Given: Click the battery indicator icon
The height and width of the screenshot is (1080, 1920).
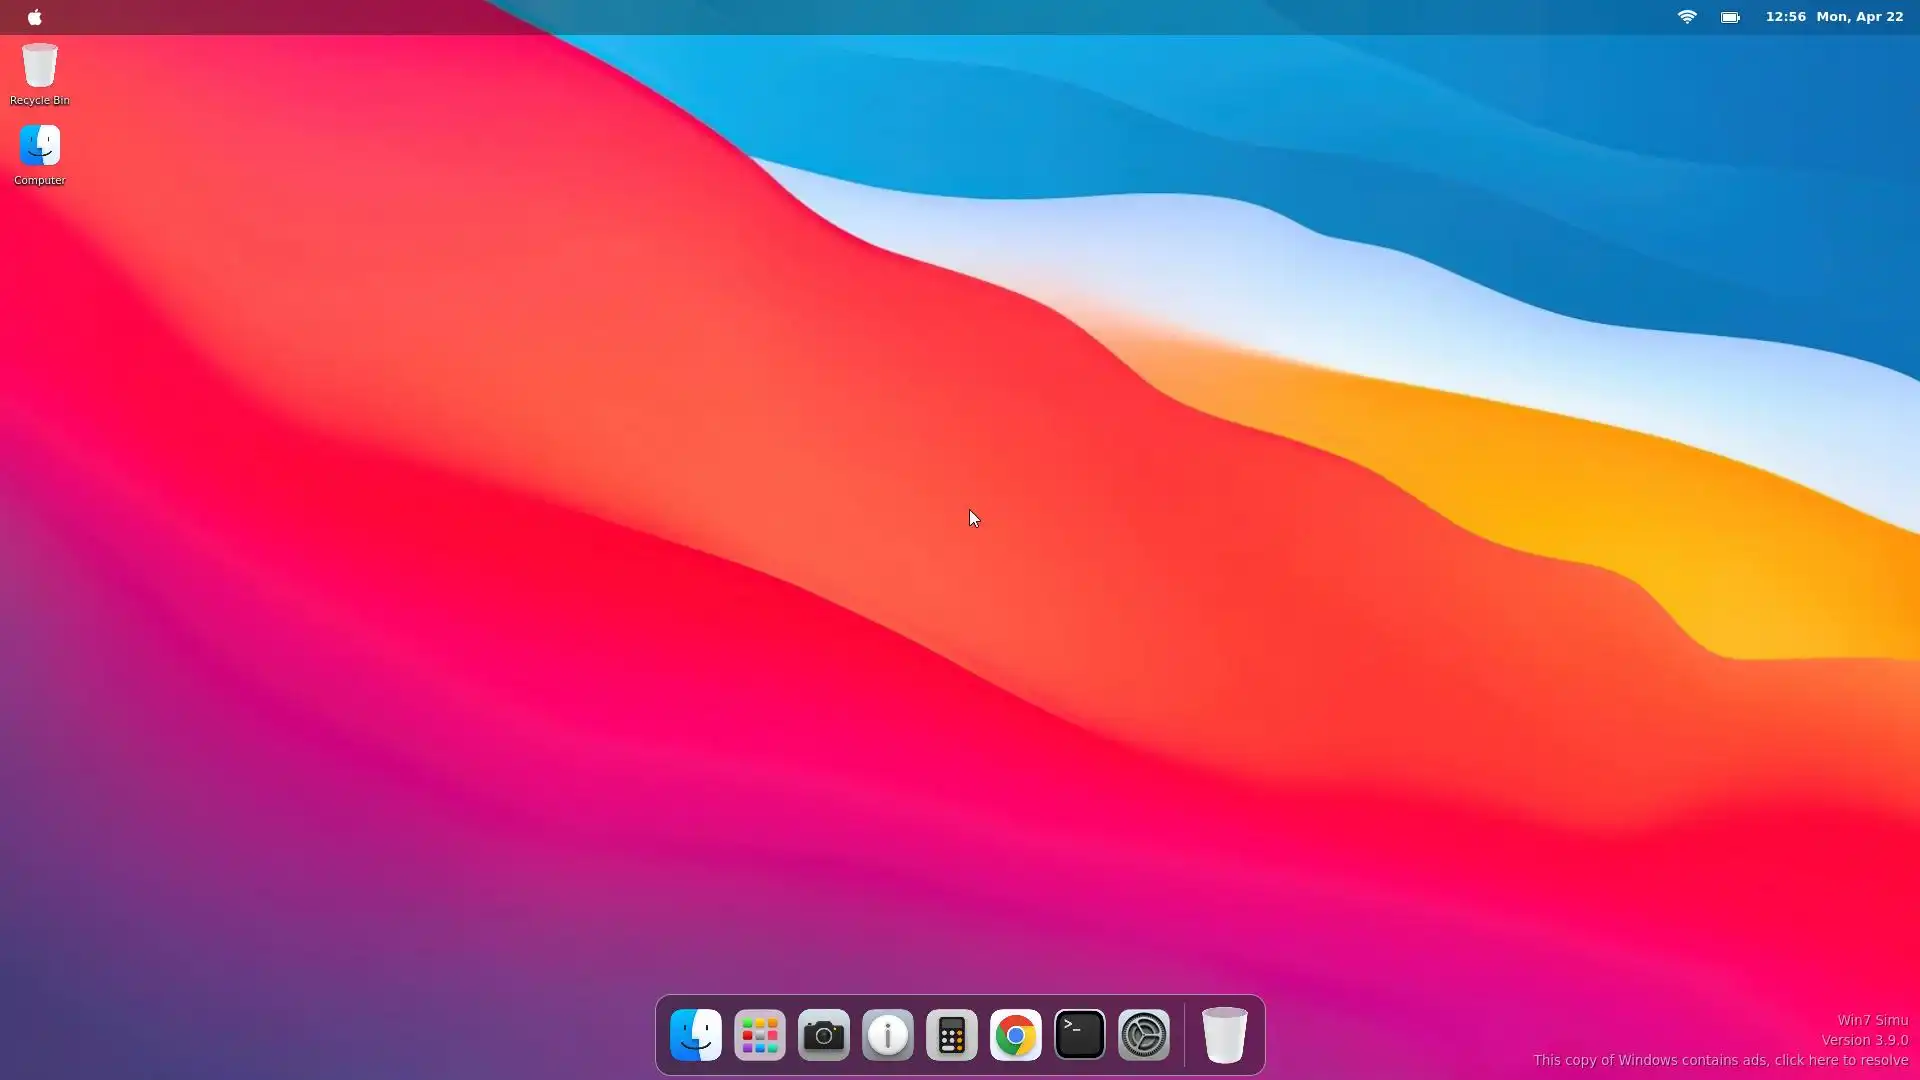Looking at the screenshot, I should [x=1730, y=17].
